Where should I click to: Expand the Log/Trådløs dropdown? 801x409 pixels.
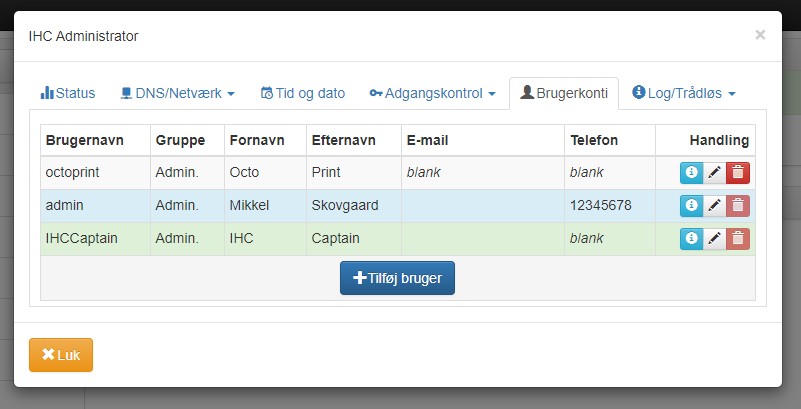tap(684, 93)
